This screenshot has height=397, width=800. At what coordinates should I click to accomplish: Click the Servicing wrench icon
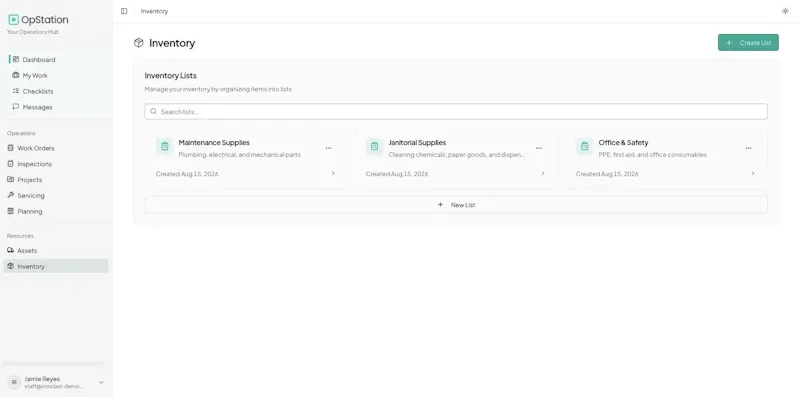tap(11, 195)
